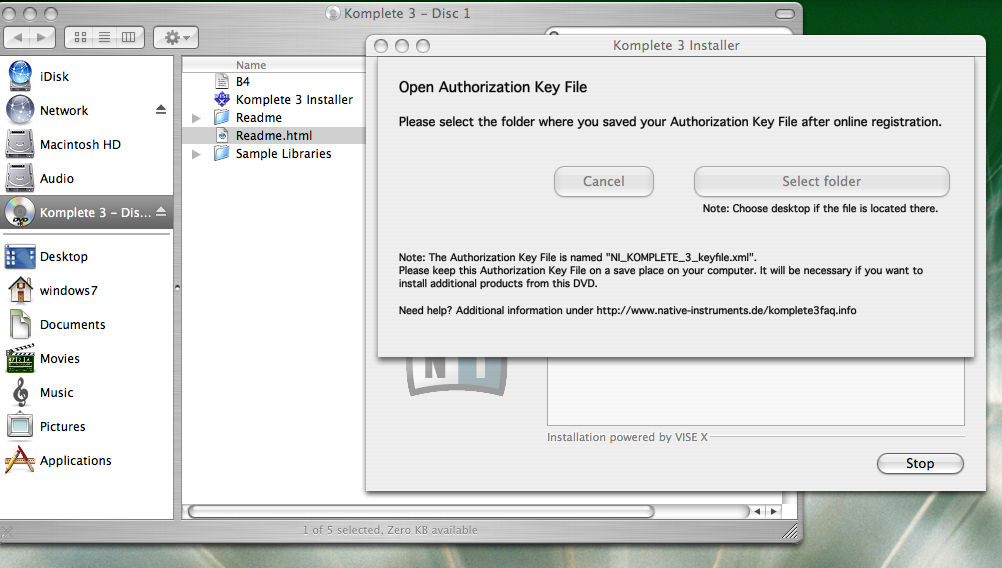
Task: Select Komplete 3 DVD disc icon
Action: click(x=20, y=212)
